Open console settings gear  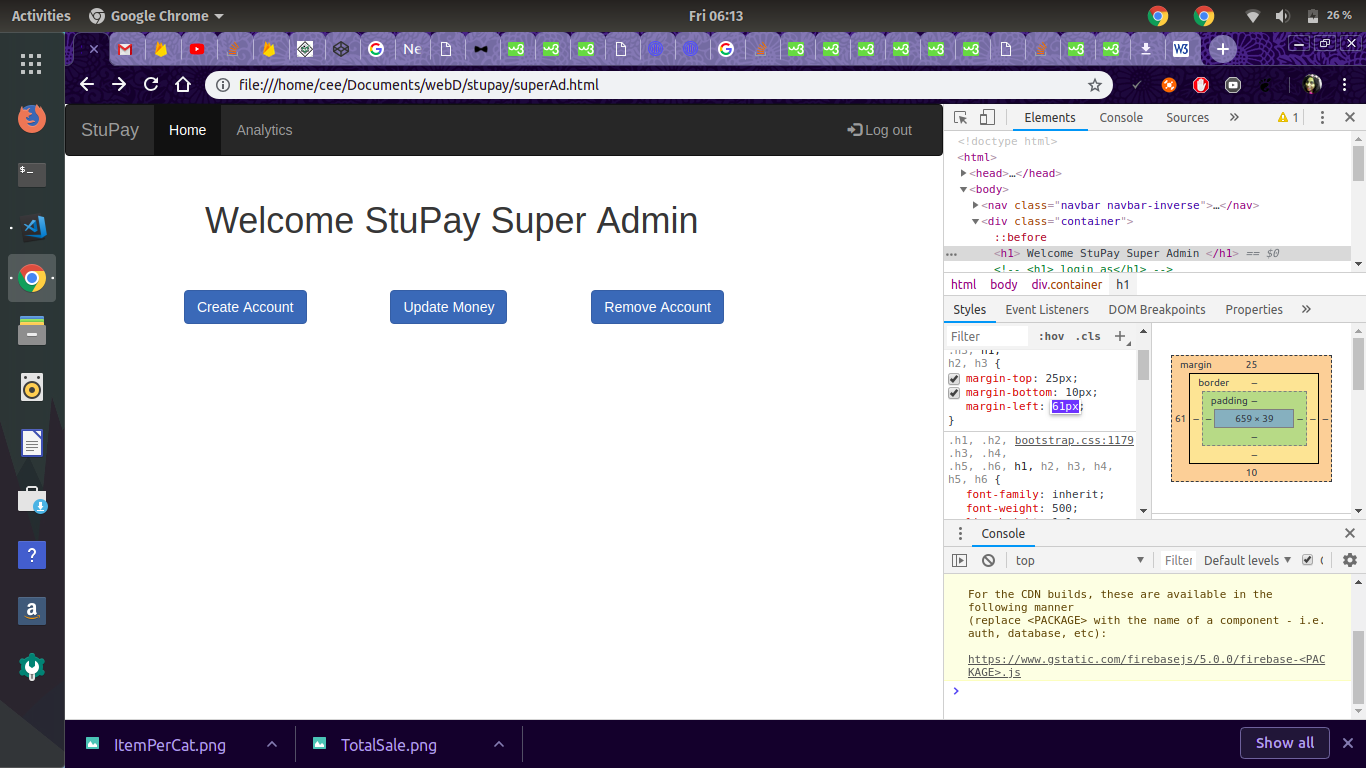[1350, 560]
